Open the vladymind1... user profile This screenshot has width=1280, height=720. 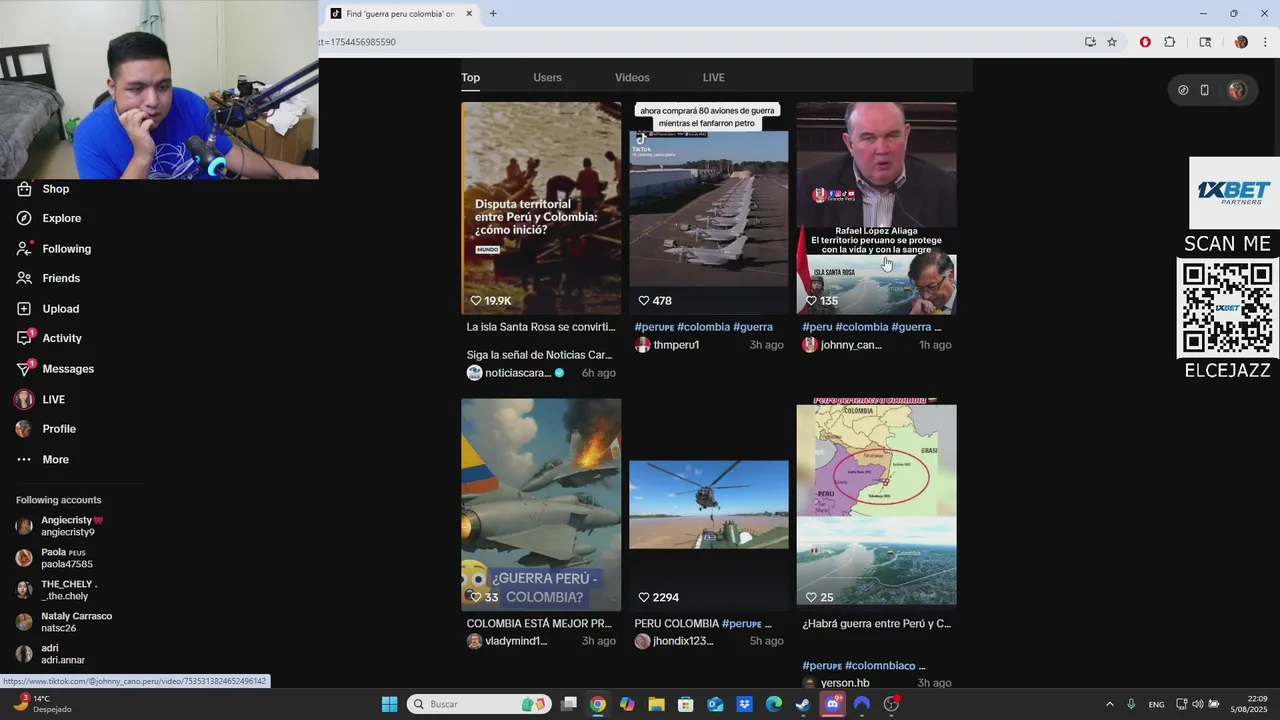516,641
